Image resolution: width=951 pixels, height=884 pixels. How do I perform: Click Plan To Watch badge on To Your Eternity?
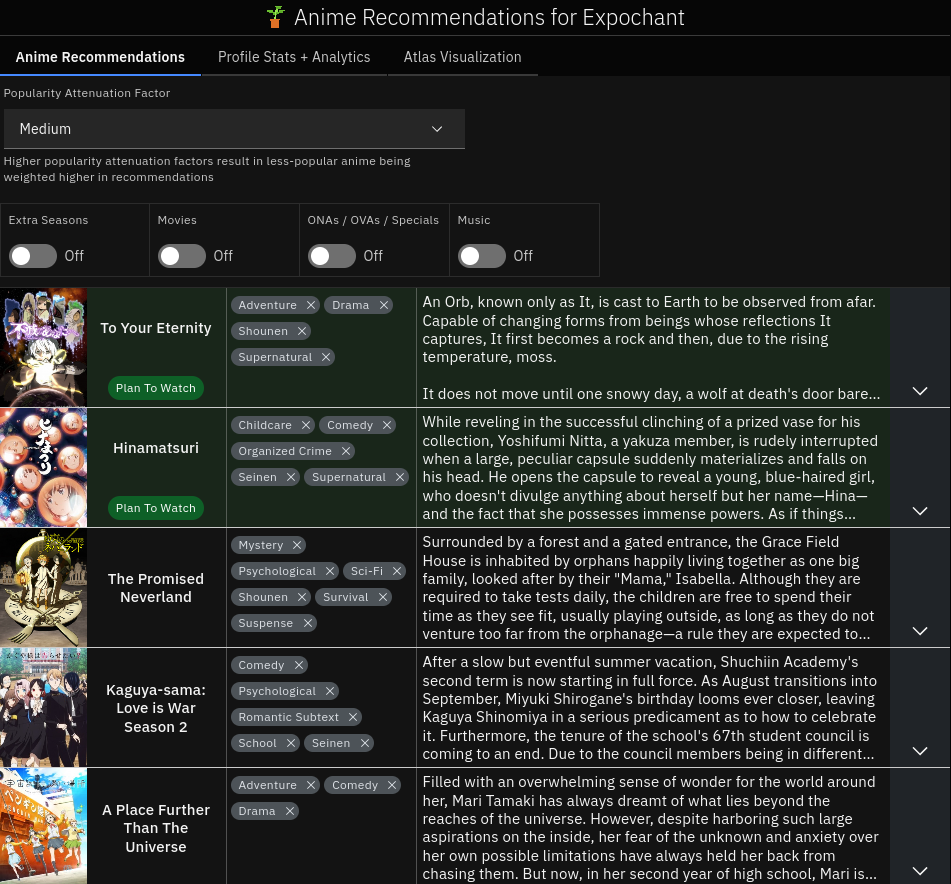156,388
